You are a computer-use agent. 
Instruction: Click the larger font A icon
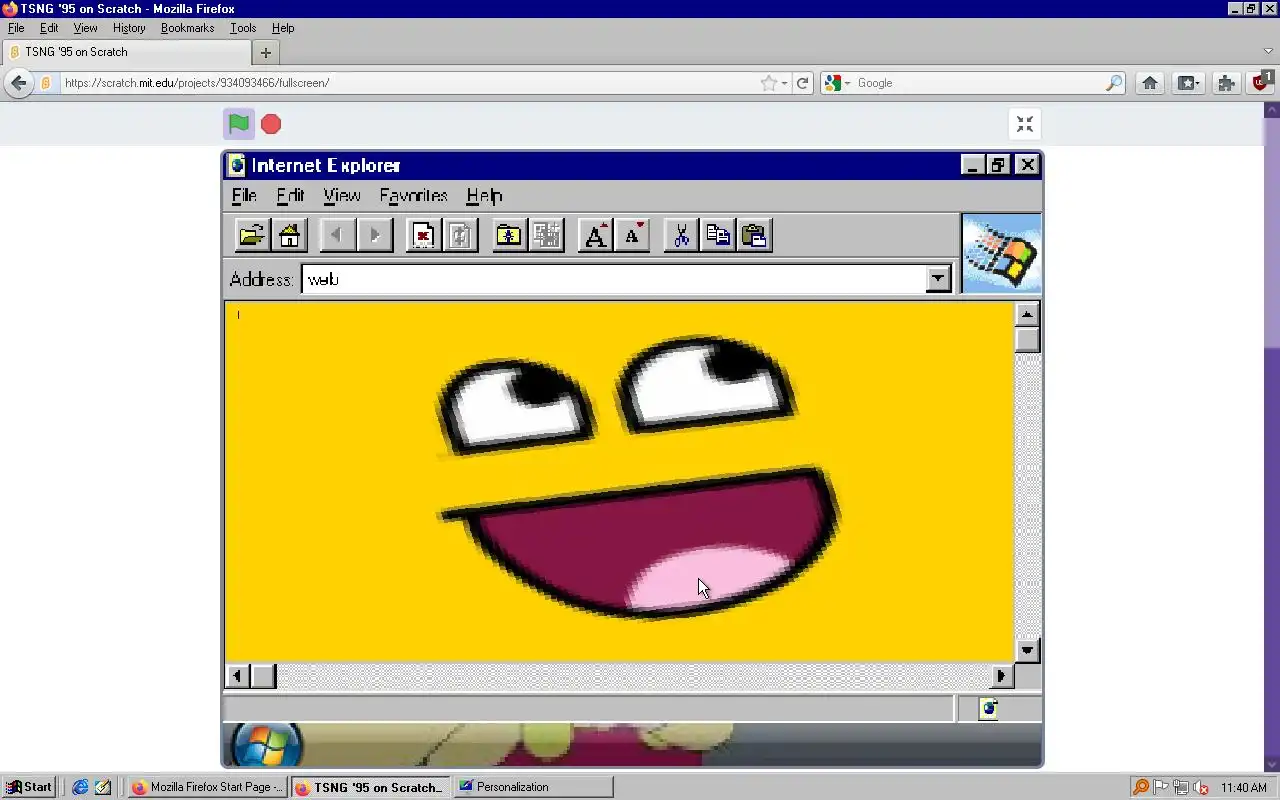click(595, 235)
